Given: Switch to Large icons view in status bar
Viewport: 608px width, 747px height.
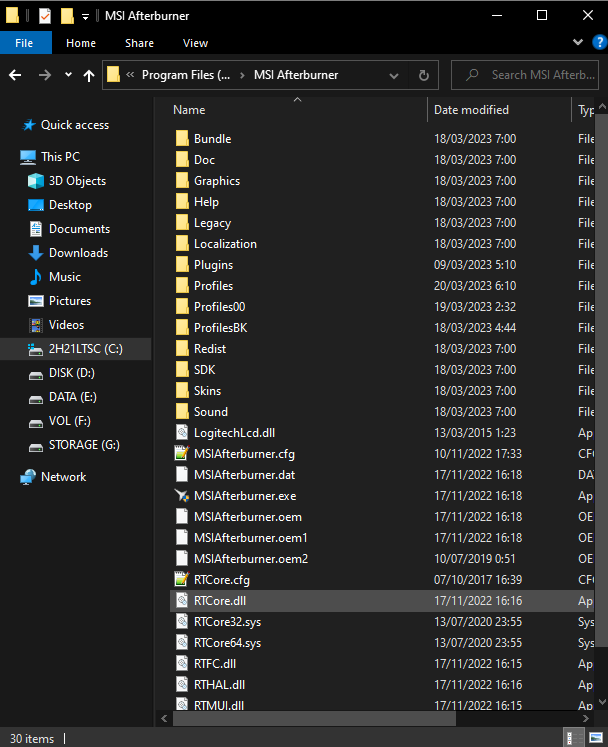Looking at the screenshot, I should click(596, 738).
